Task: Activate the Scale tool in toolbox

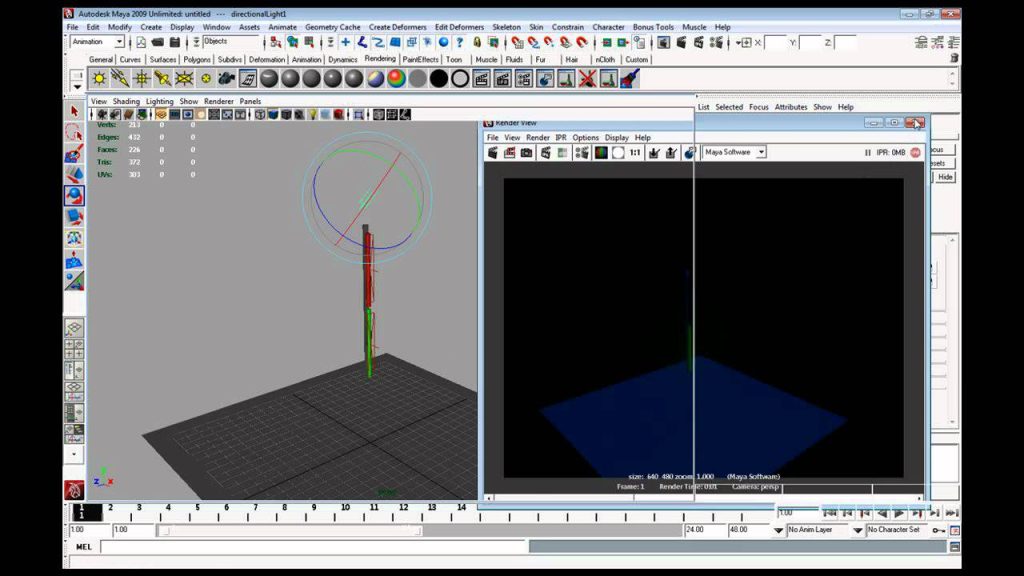Action: pyautogui.click(x=74, y=217)
